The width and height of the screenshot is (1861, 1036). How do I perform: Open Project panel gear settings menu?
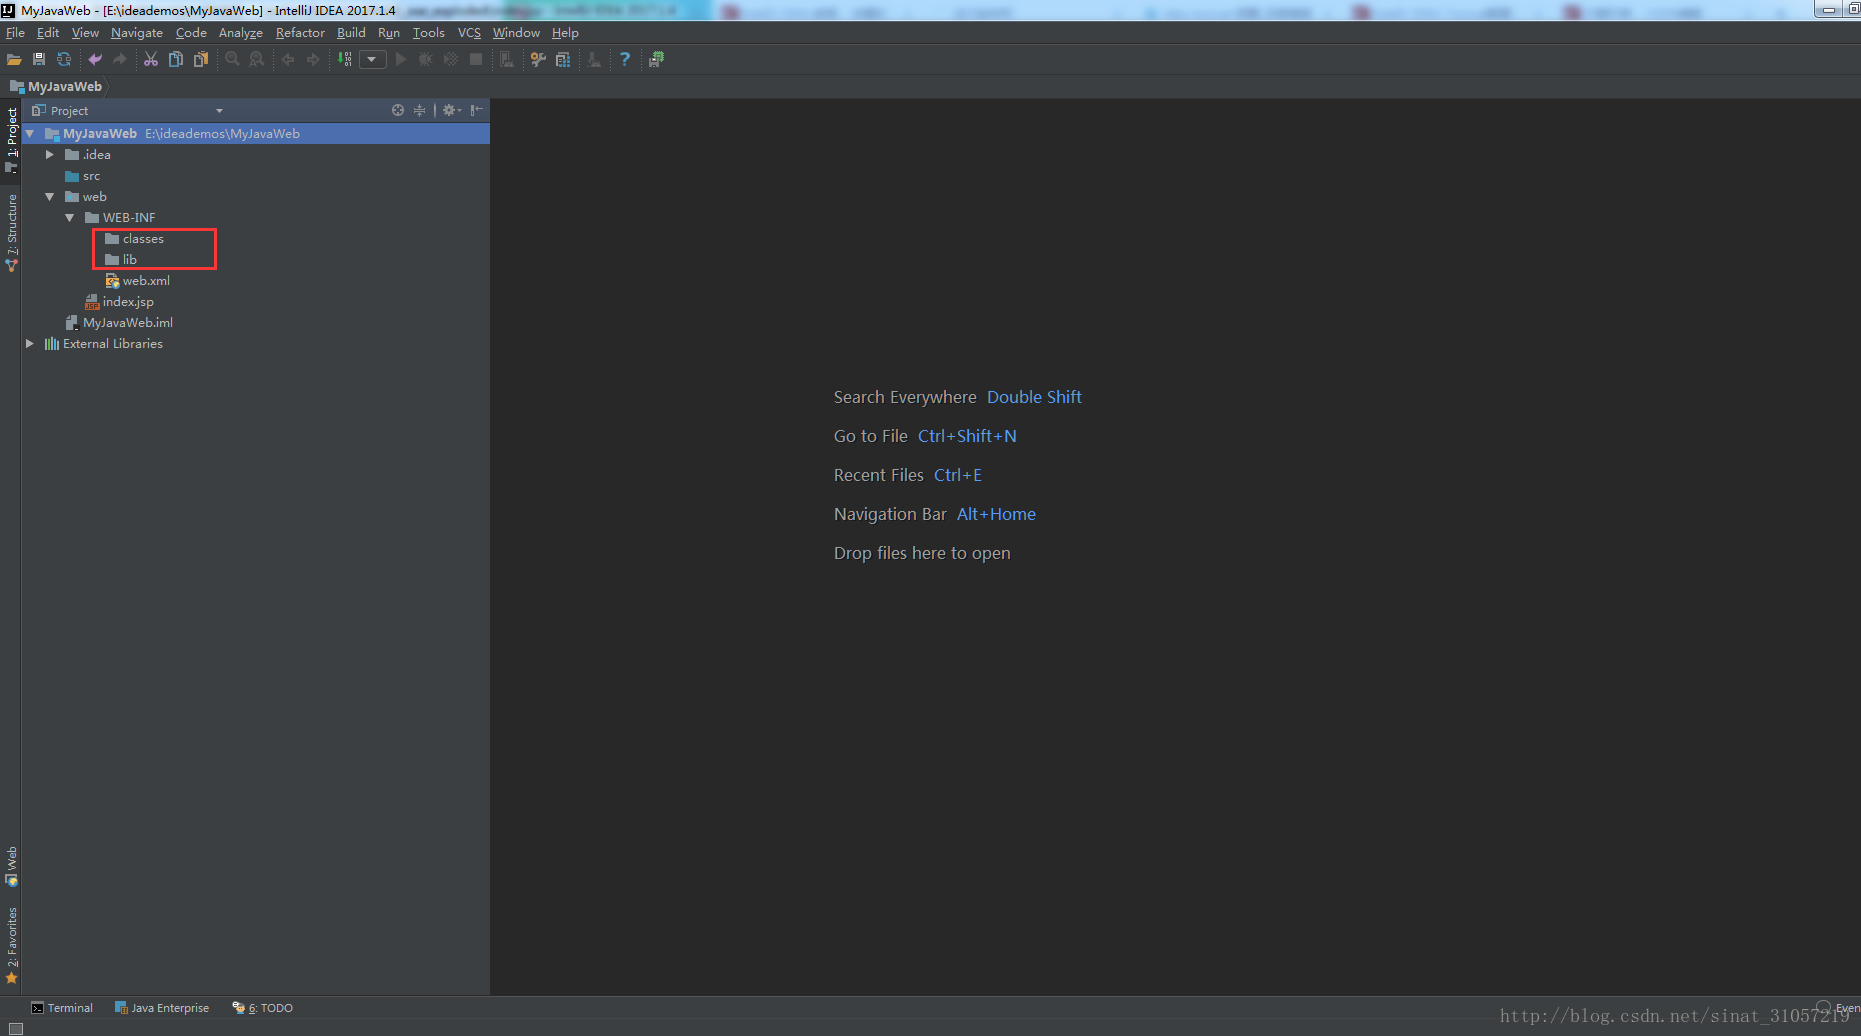tap(451, 110)
